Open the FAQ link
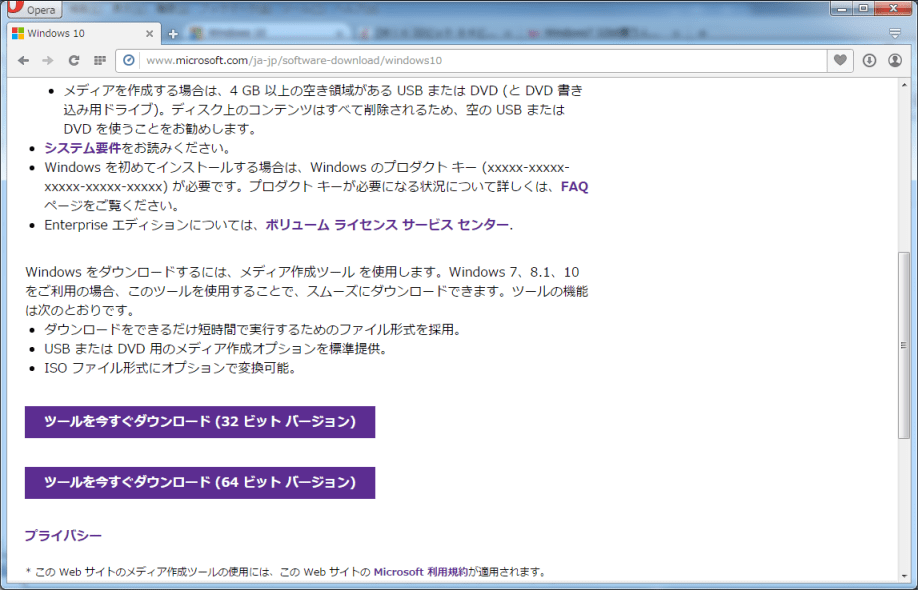The height and width of the screenshot is (590, 918). point(574,186)
